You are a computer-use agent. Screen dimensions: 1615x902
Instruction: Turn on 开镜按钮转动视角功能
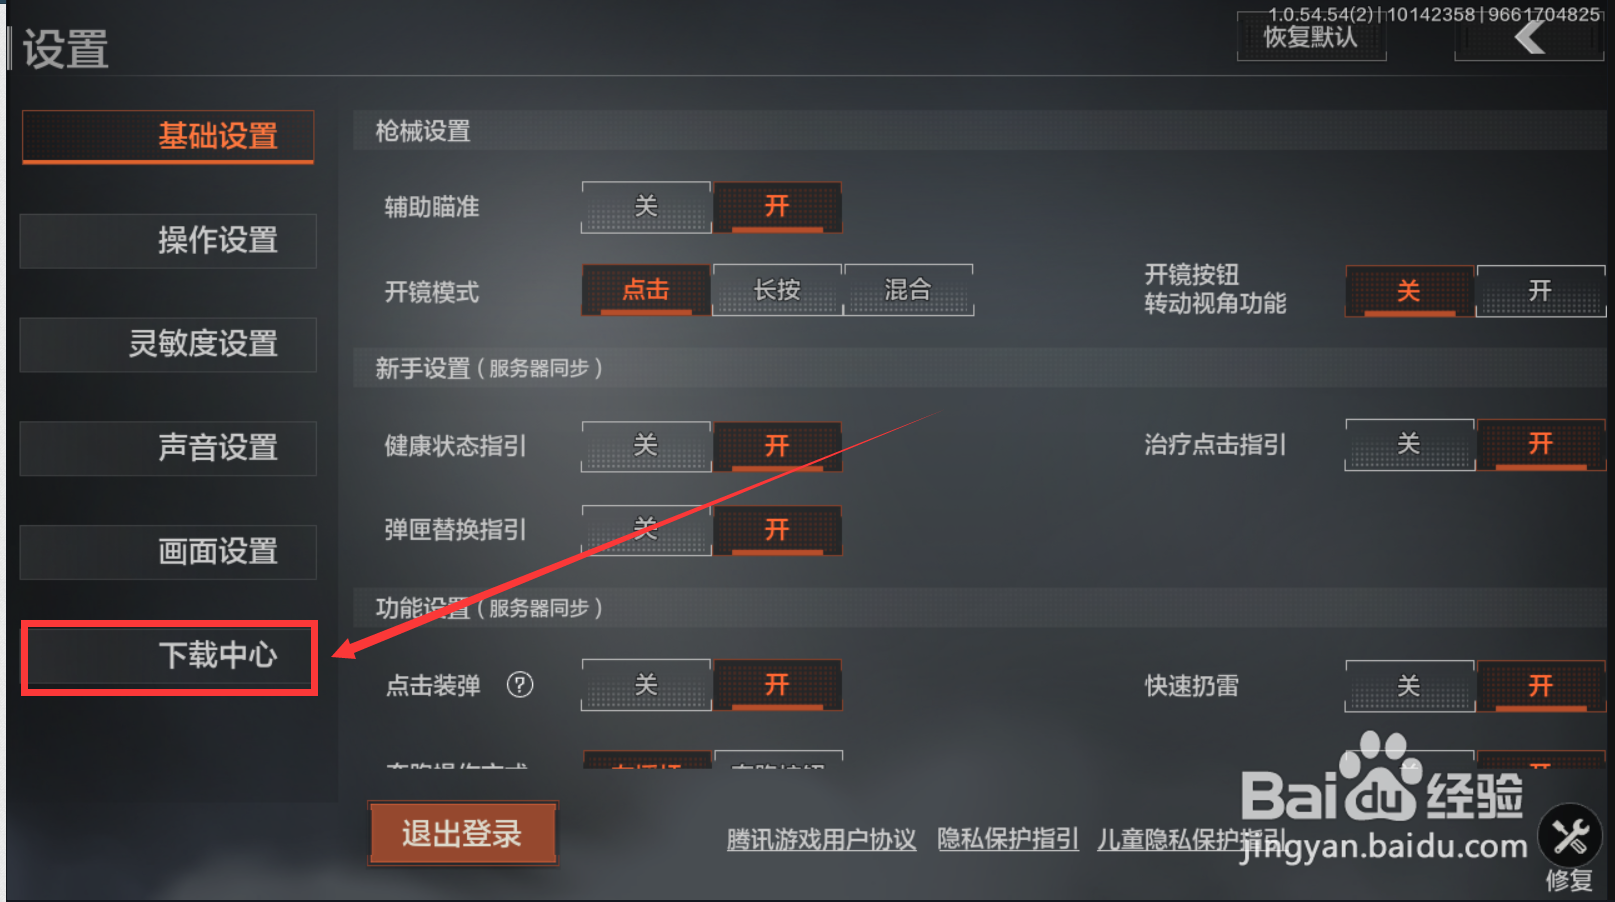click(1540, 291)
